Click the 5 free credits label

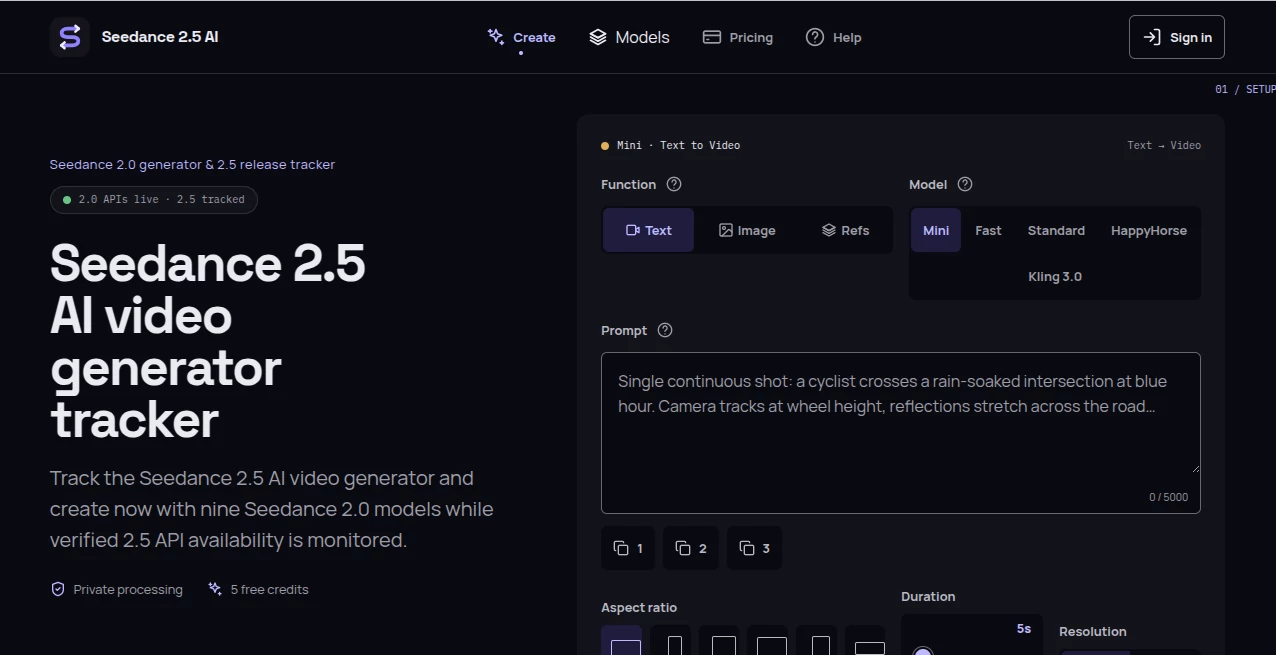(270, 589)
